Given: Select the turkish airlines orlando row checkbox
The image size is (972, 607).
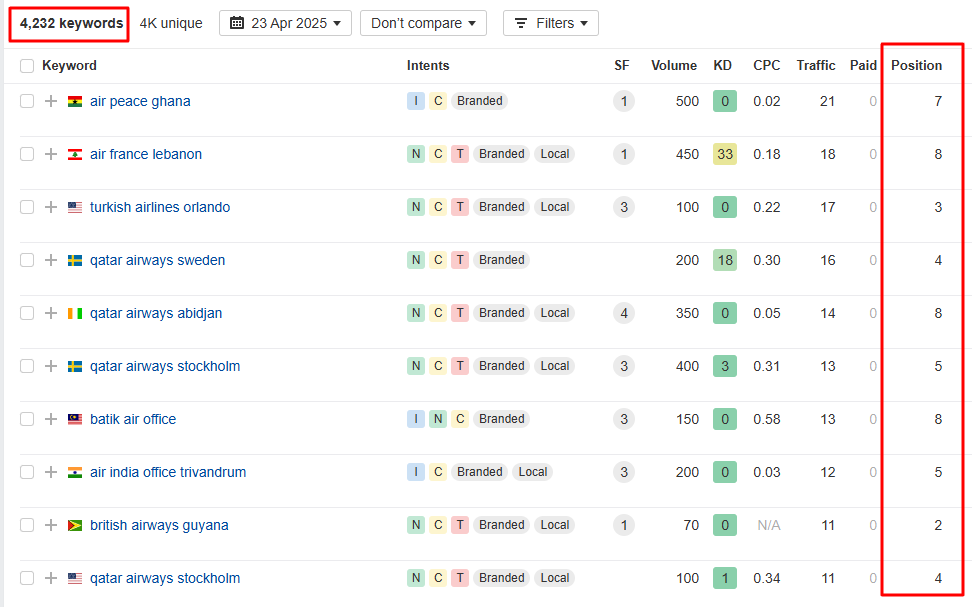Looking at the screenshot, I should (27, 207).
